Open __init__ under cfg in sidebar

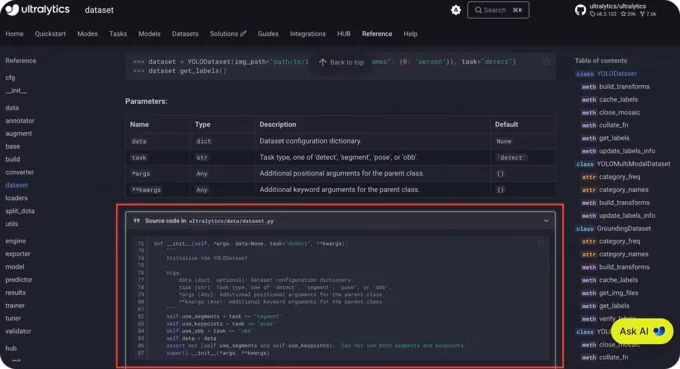pos(16,91)
